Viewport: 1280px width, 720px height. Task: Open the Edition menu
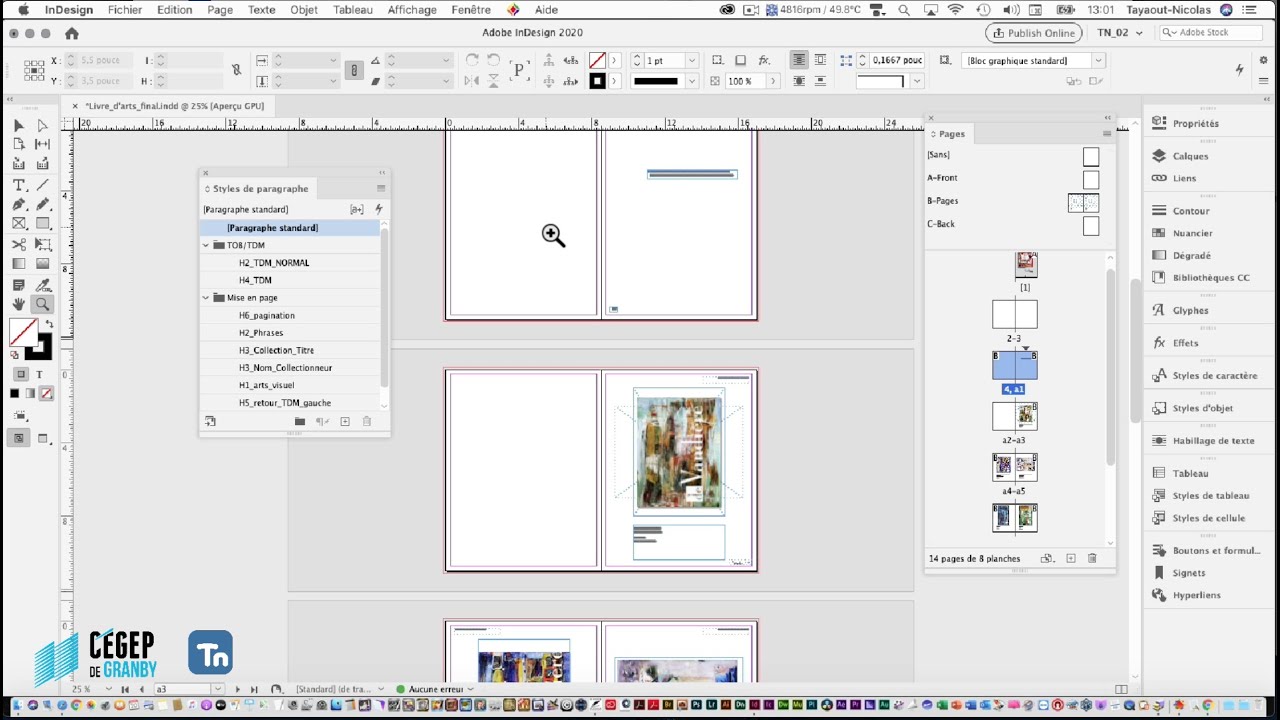[x=174, y=10]
